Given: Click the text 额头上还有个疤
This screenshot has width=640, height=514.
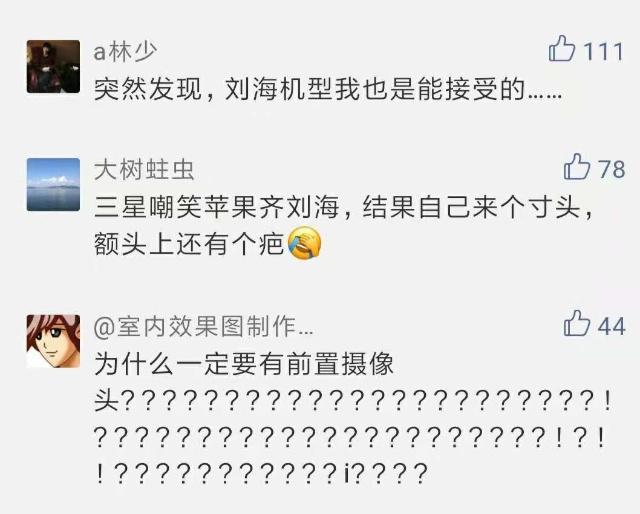Looking at the screenshot, I should click(189, 245).
